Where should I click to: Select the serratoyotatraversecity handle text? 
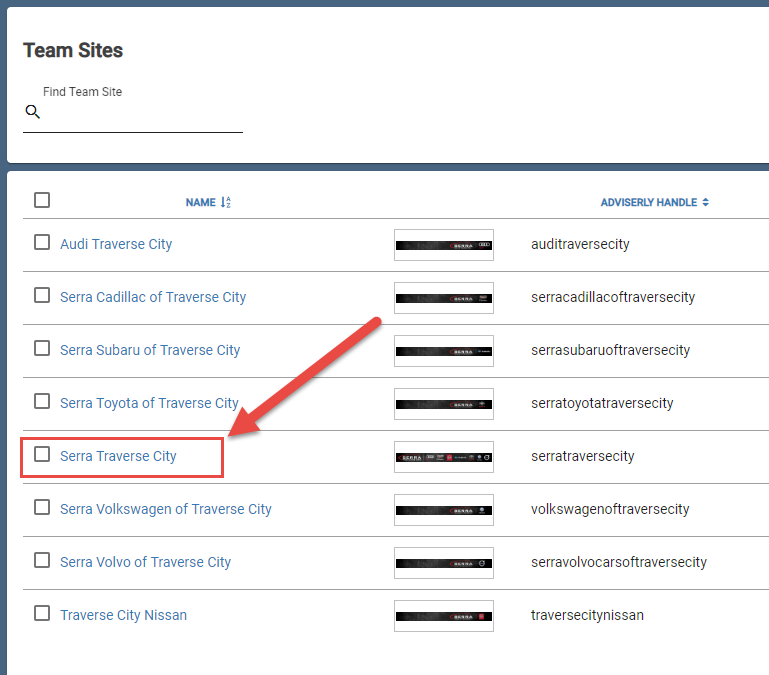(x=602, y=403)
